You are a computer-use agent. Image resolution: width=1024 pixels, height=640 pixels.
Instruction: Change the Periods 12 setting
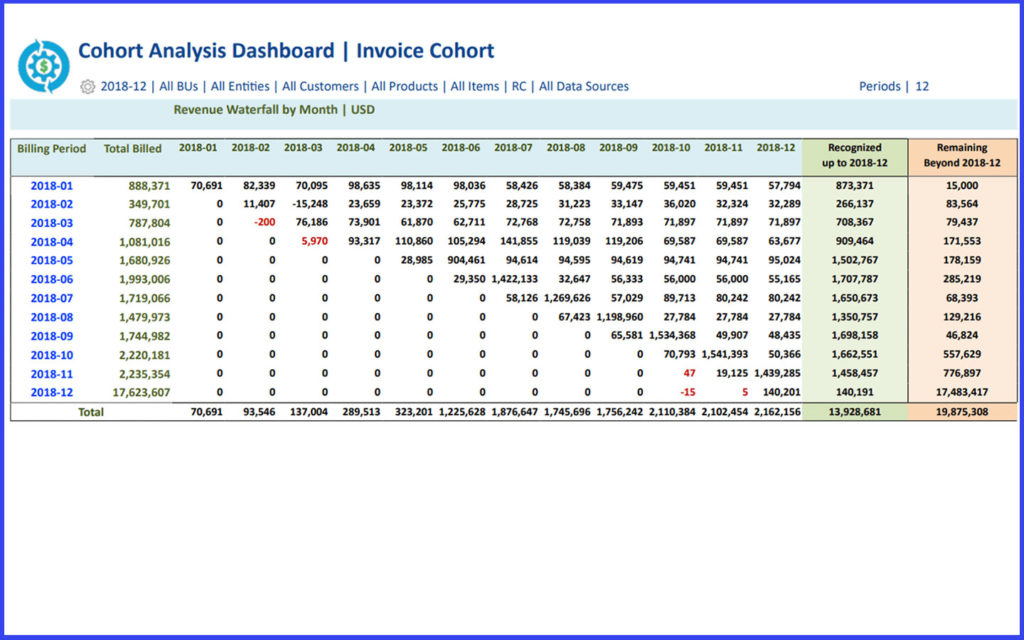pos(892,87)
